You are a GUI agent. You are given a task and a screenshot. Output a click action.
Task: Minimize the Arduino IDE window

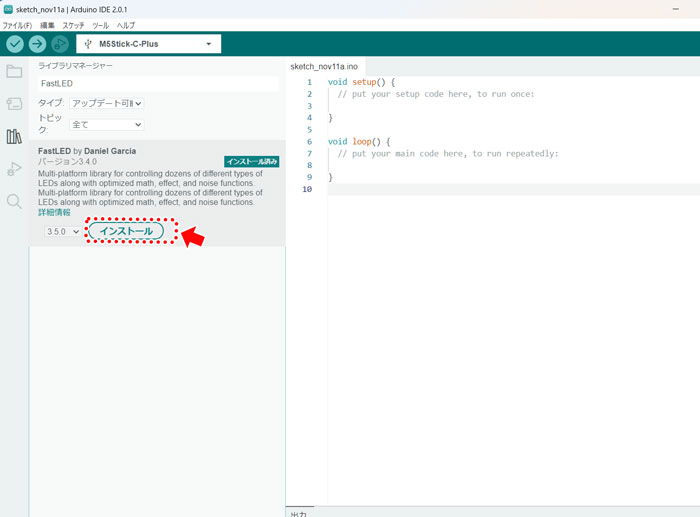click(676, 9)
